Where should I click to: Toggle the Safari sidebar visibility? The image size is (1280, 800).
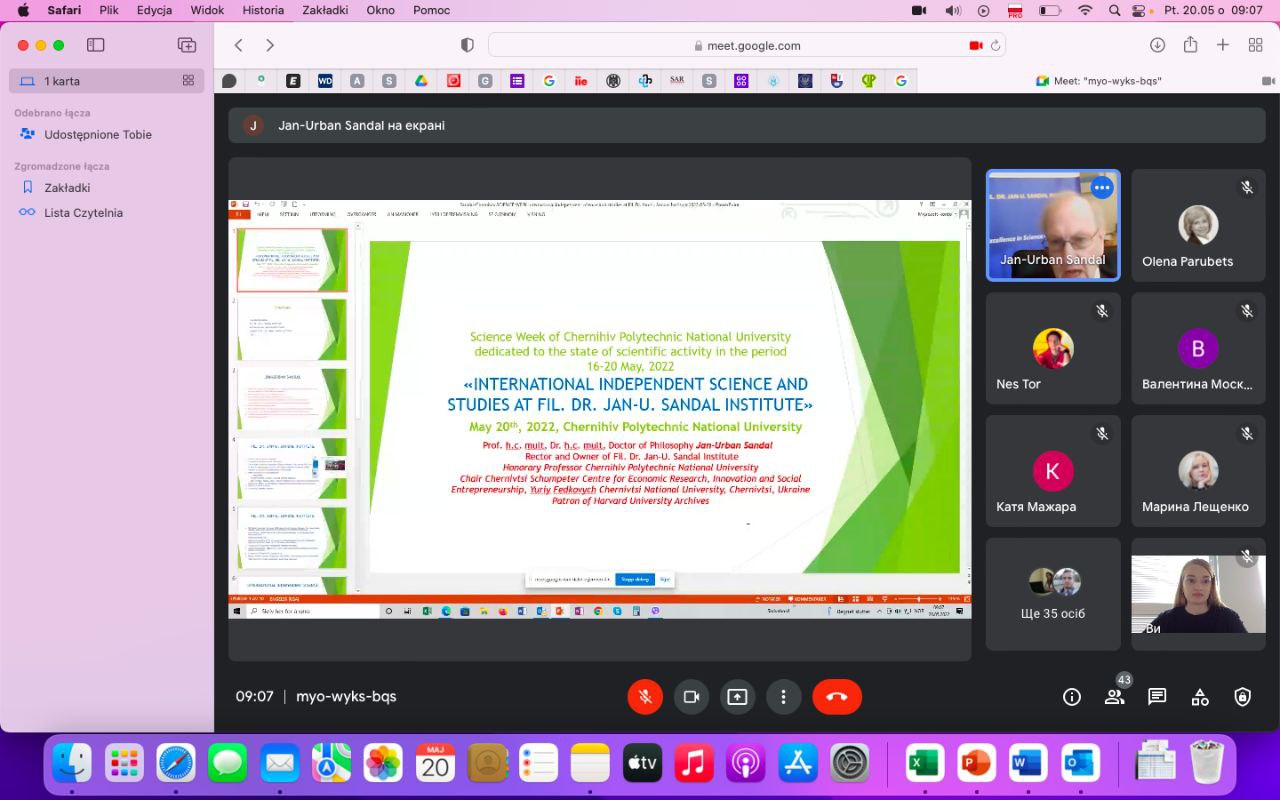[x=96, y=45]
